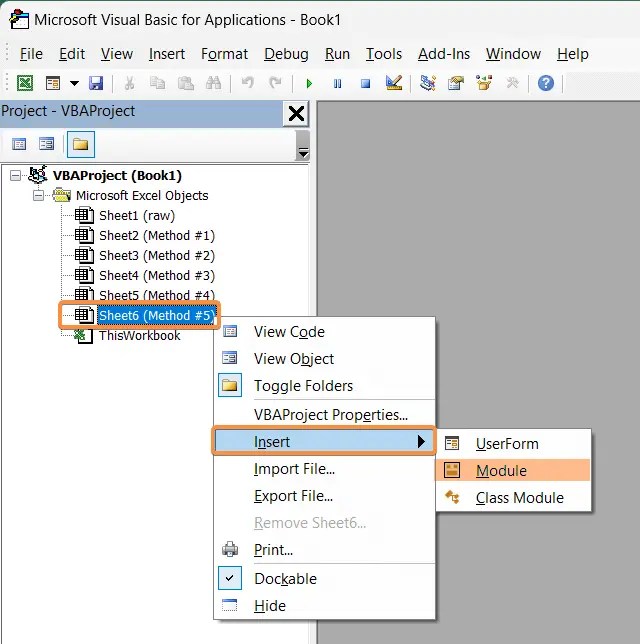Choose View Object in context menu

[x=325, y=359]
